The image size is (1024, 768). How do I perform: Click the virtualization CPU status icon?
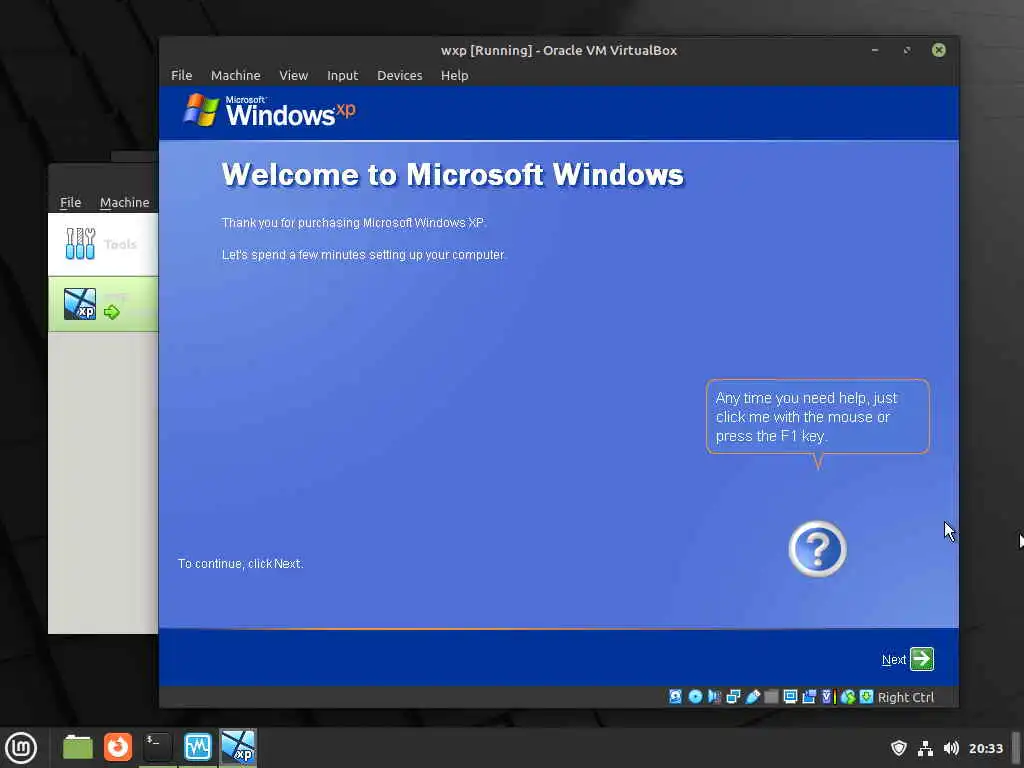[828, 697]
